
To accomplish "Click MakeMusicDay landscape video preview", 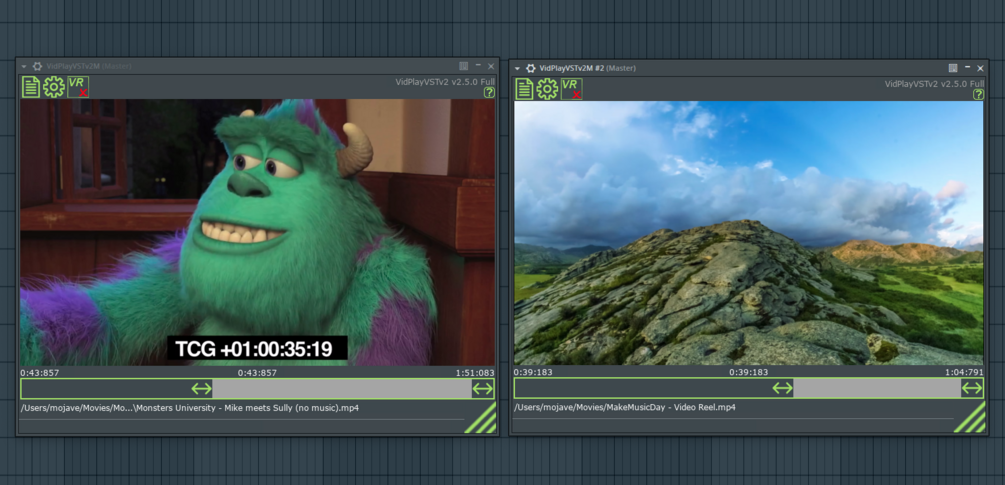I will pos(749,233).
